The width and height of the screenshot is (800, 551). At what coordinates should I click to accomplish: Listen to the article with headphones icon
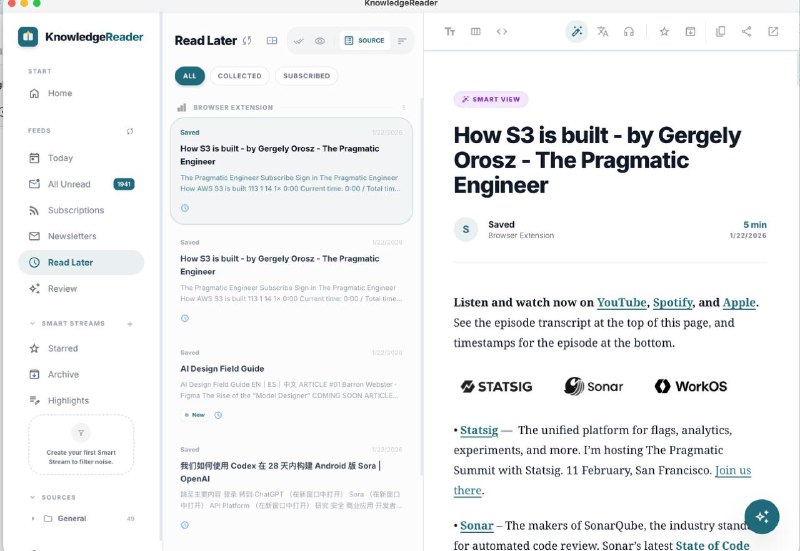tap(629, 32)
